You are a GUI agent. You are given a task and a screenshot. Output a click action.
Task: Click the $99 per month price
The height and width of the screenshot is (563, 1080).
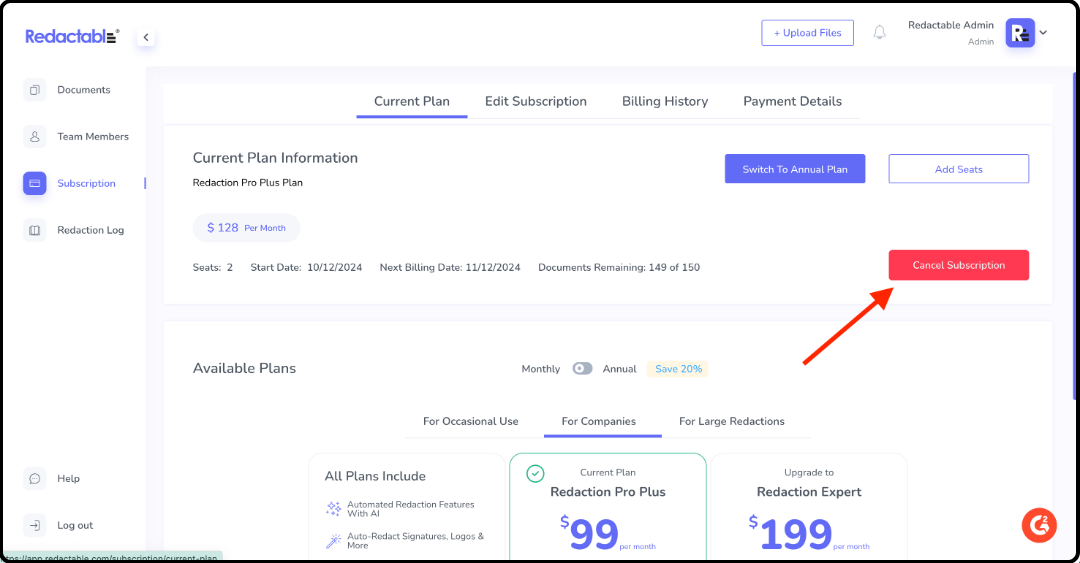(608, 533)
